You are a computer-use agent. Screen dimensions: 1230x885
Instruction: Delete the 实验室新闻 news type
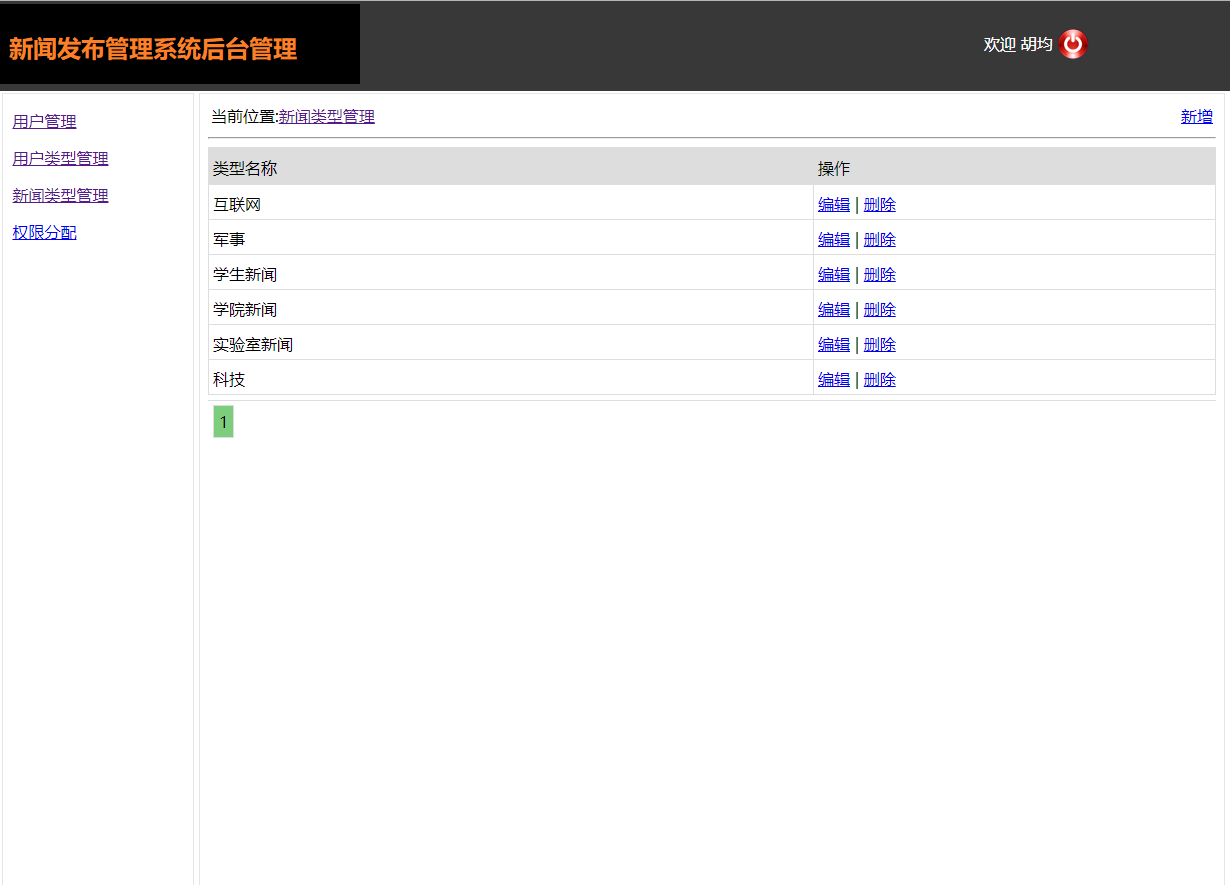[879, 344]
